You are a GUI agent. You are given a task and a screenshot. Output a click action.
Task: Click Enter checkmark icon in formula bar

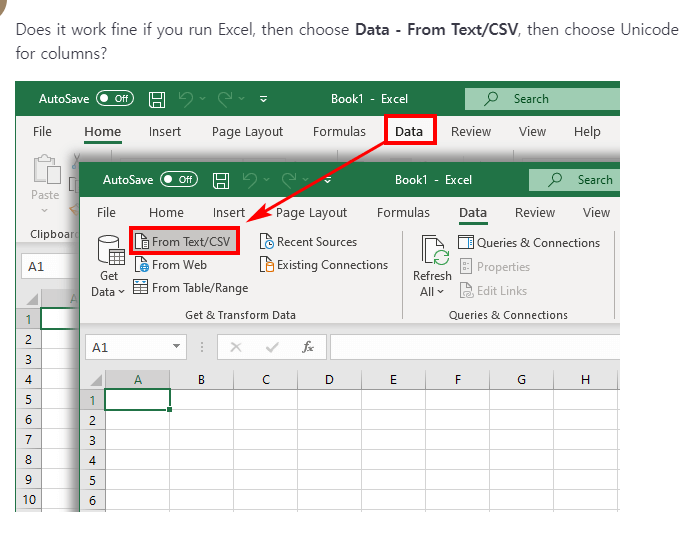click(272, 347)
